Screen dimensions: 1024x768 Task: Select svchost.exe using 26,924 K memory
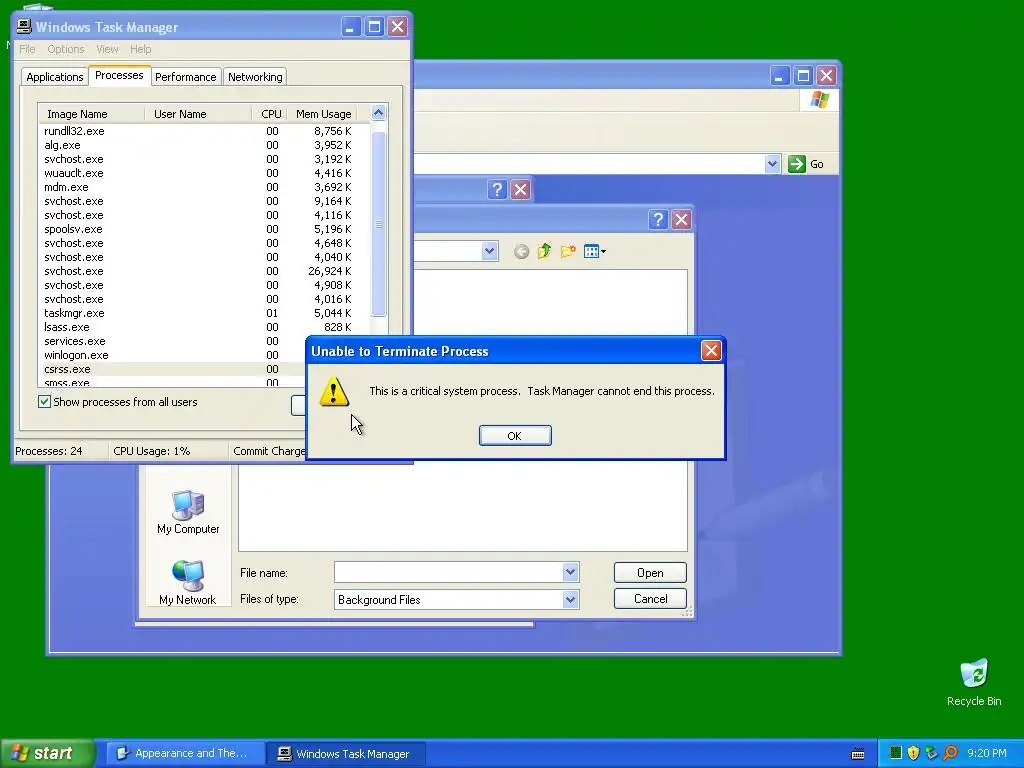pos(204,271)
